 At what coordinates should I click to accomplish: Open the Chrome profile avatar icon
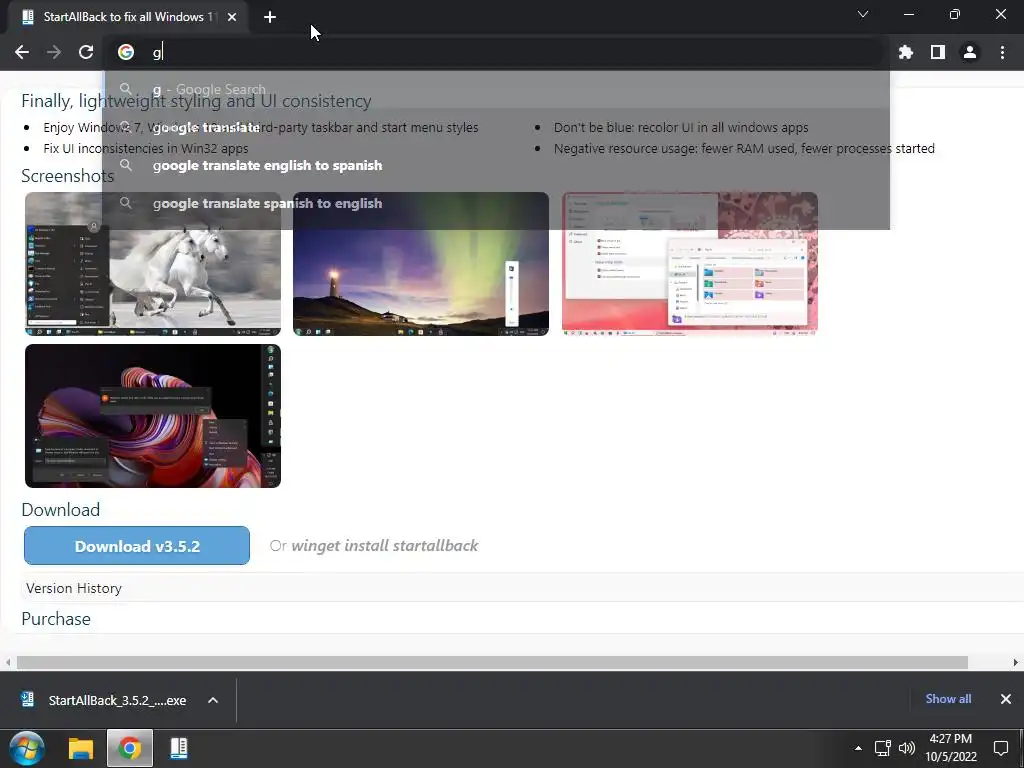click(970, 52)
